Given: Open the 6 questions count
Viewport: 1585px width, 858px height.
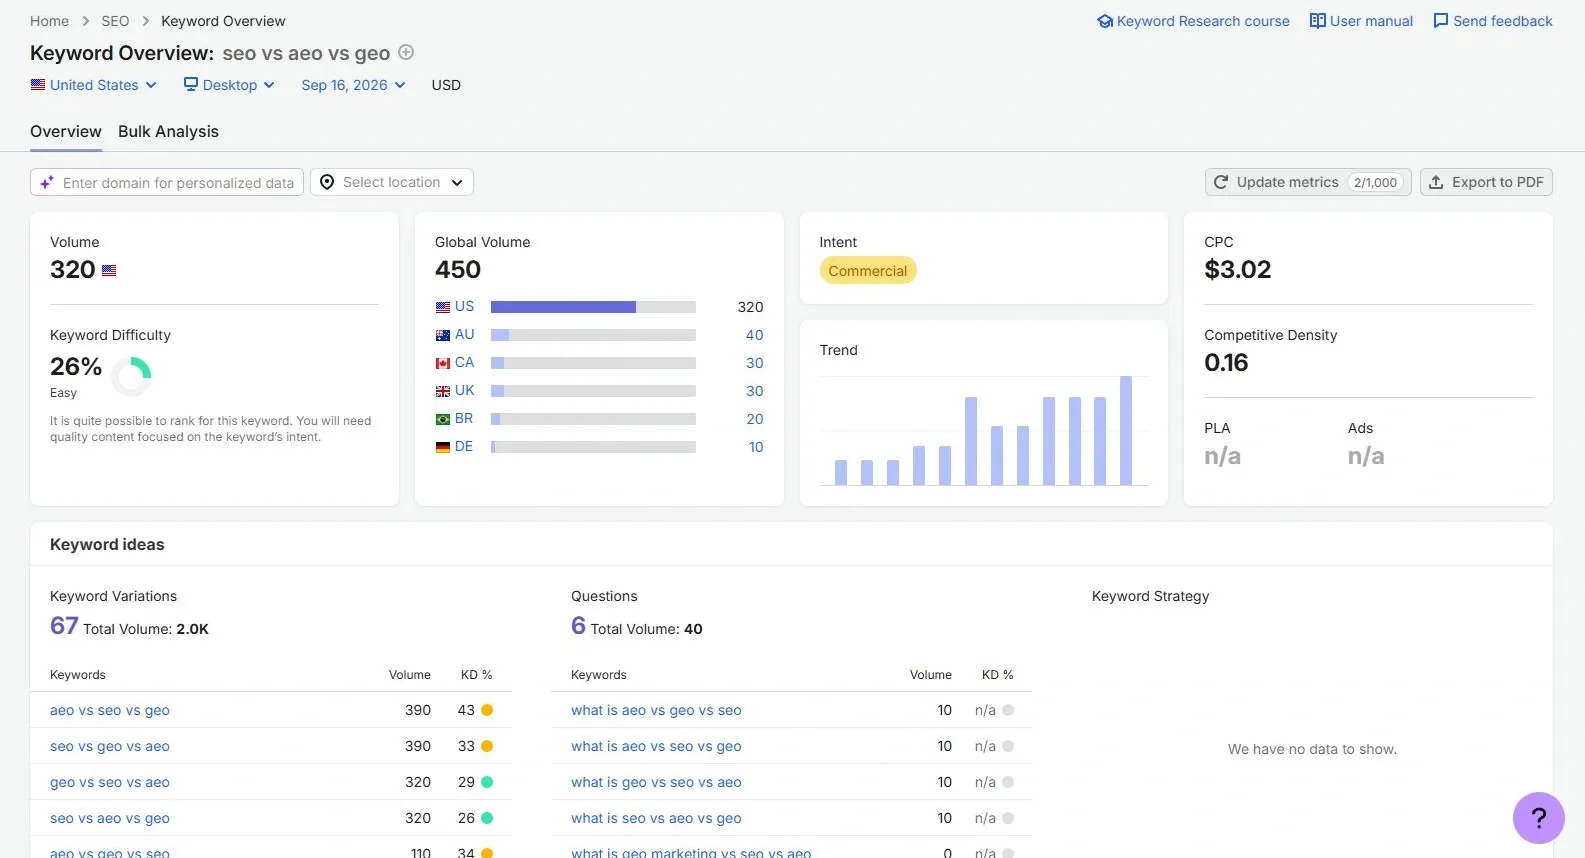Looking at the screenshot, I should [x=578, y=625].
